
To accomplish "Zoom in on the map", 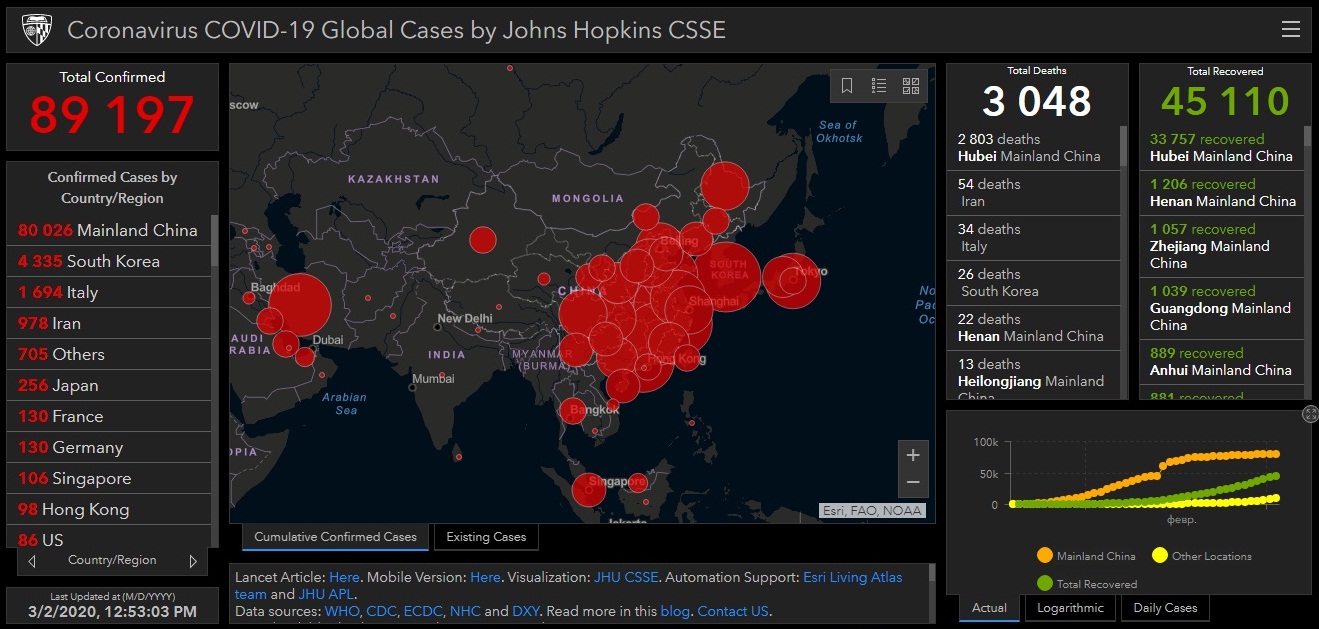I will point(912,455).
